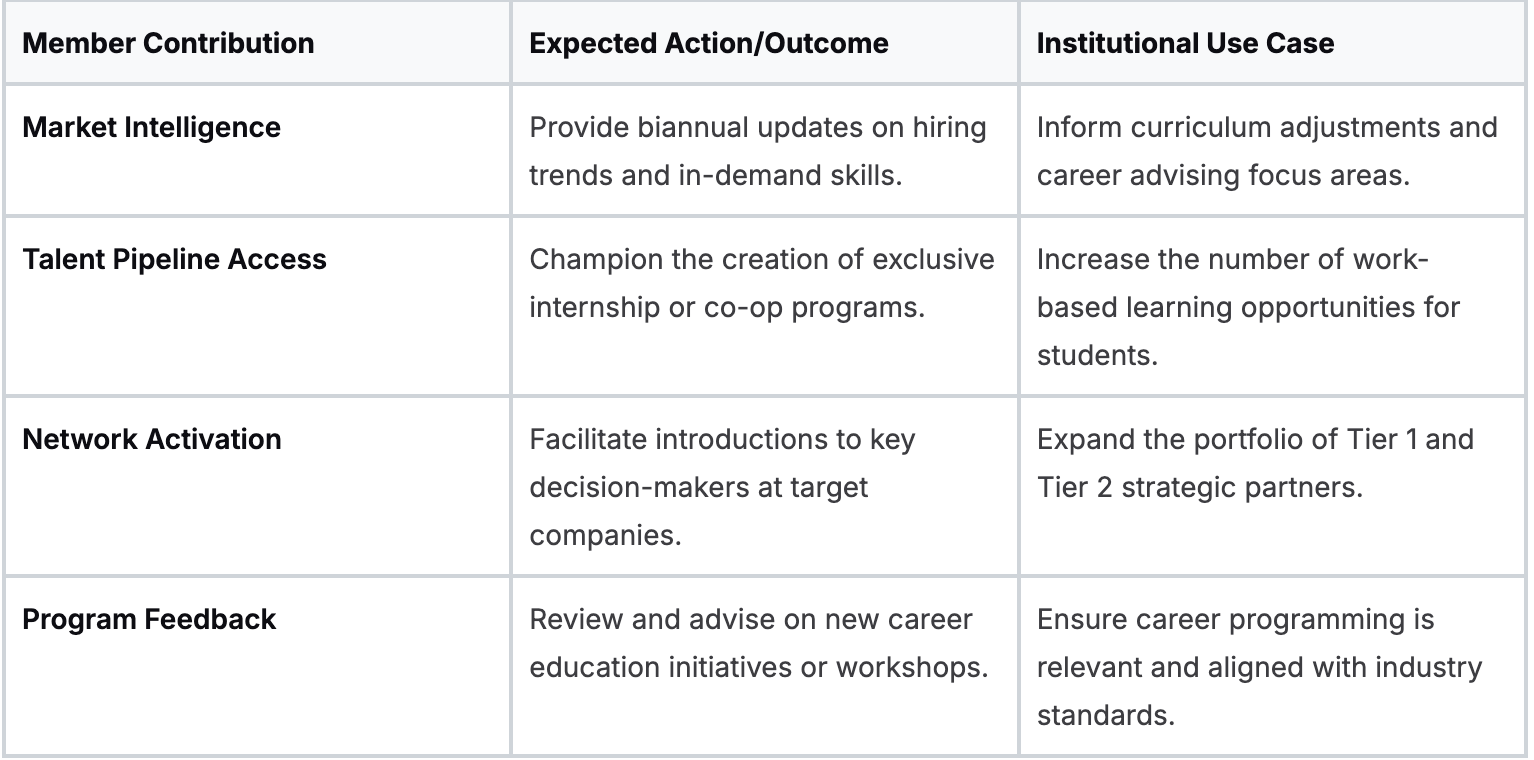Click the Member Contribution column header

[x=168, y=44]
